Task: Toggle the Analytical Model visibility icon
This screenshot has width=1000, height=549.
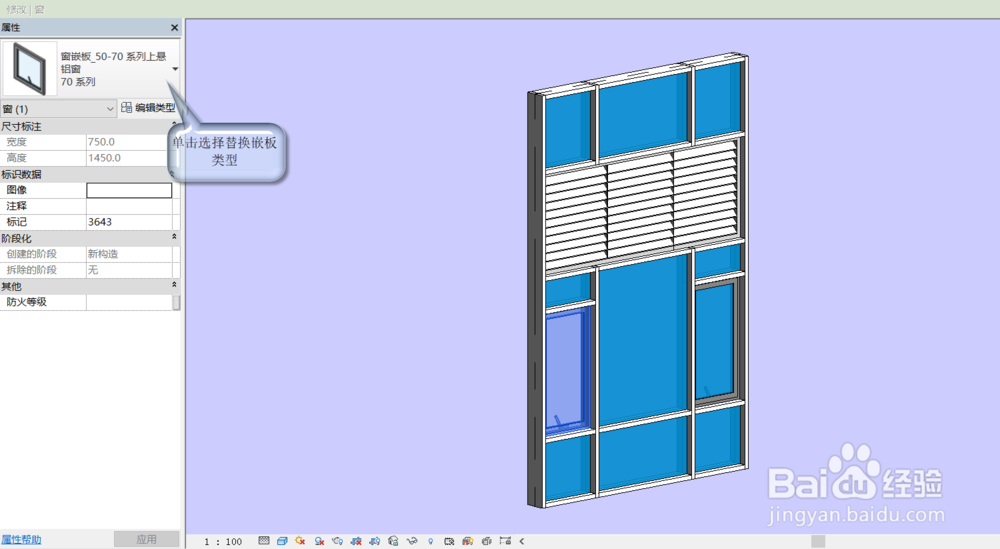Action: tap(467, 541)
